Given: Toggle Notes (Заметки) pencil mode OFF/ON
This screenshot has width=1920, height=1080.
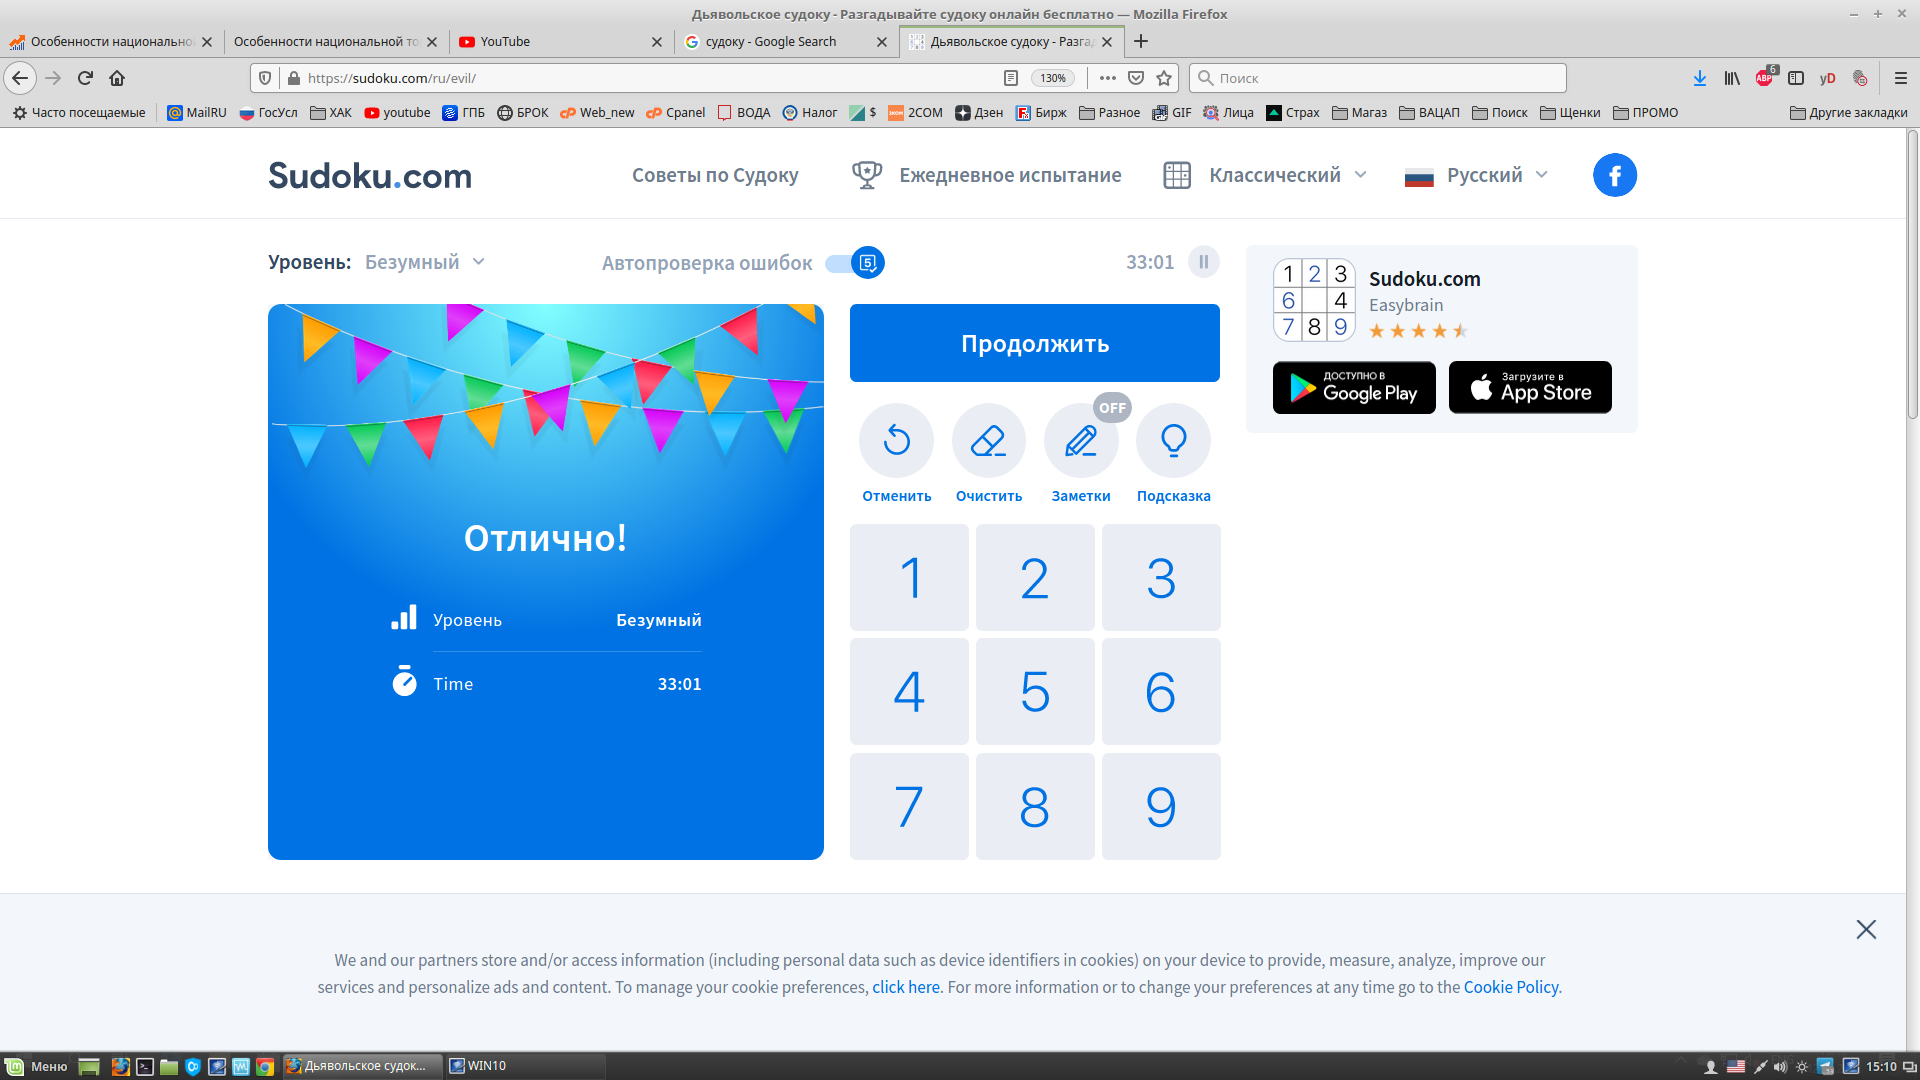Looking at the screenshot, I should [1081, 440].
